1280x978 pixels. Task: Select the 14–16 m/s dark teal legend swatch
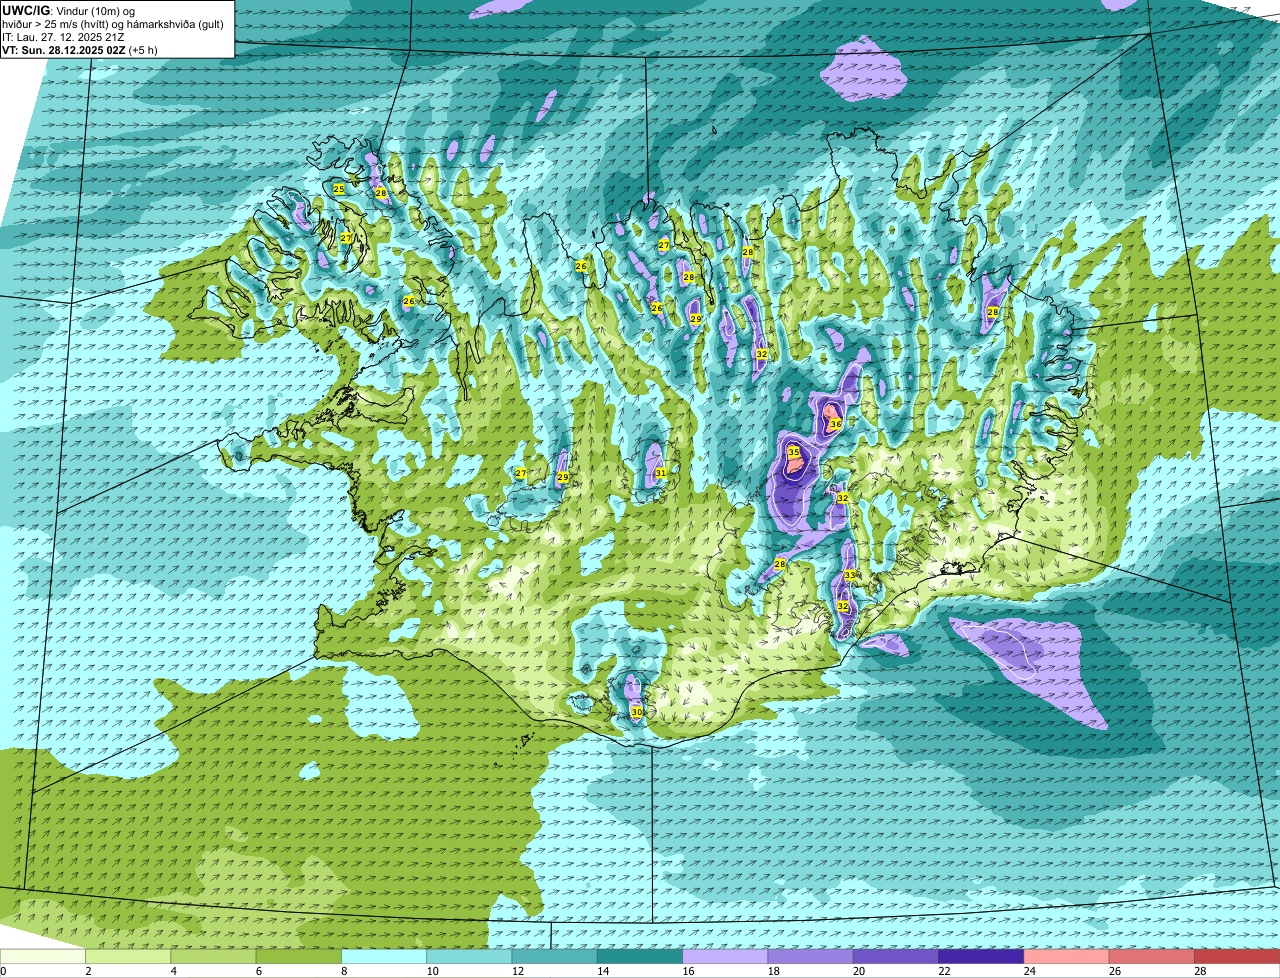[x=640, y=956]
